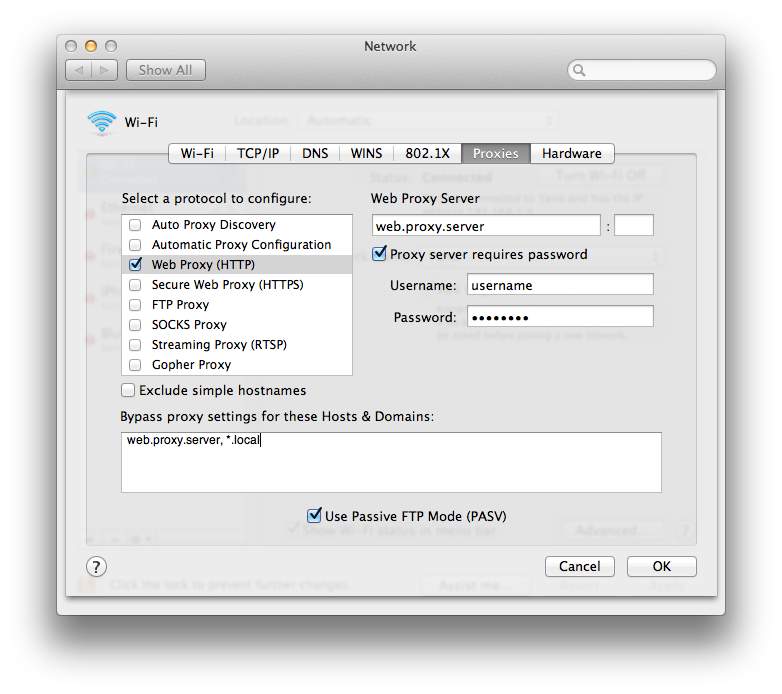This screenshot has width=782, height=694.
Task: Select the Web Proxy (HTTP) protocol row
Action: [x=237, y=264]
